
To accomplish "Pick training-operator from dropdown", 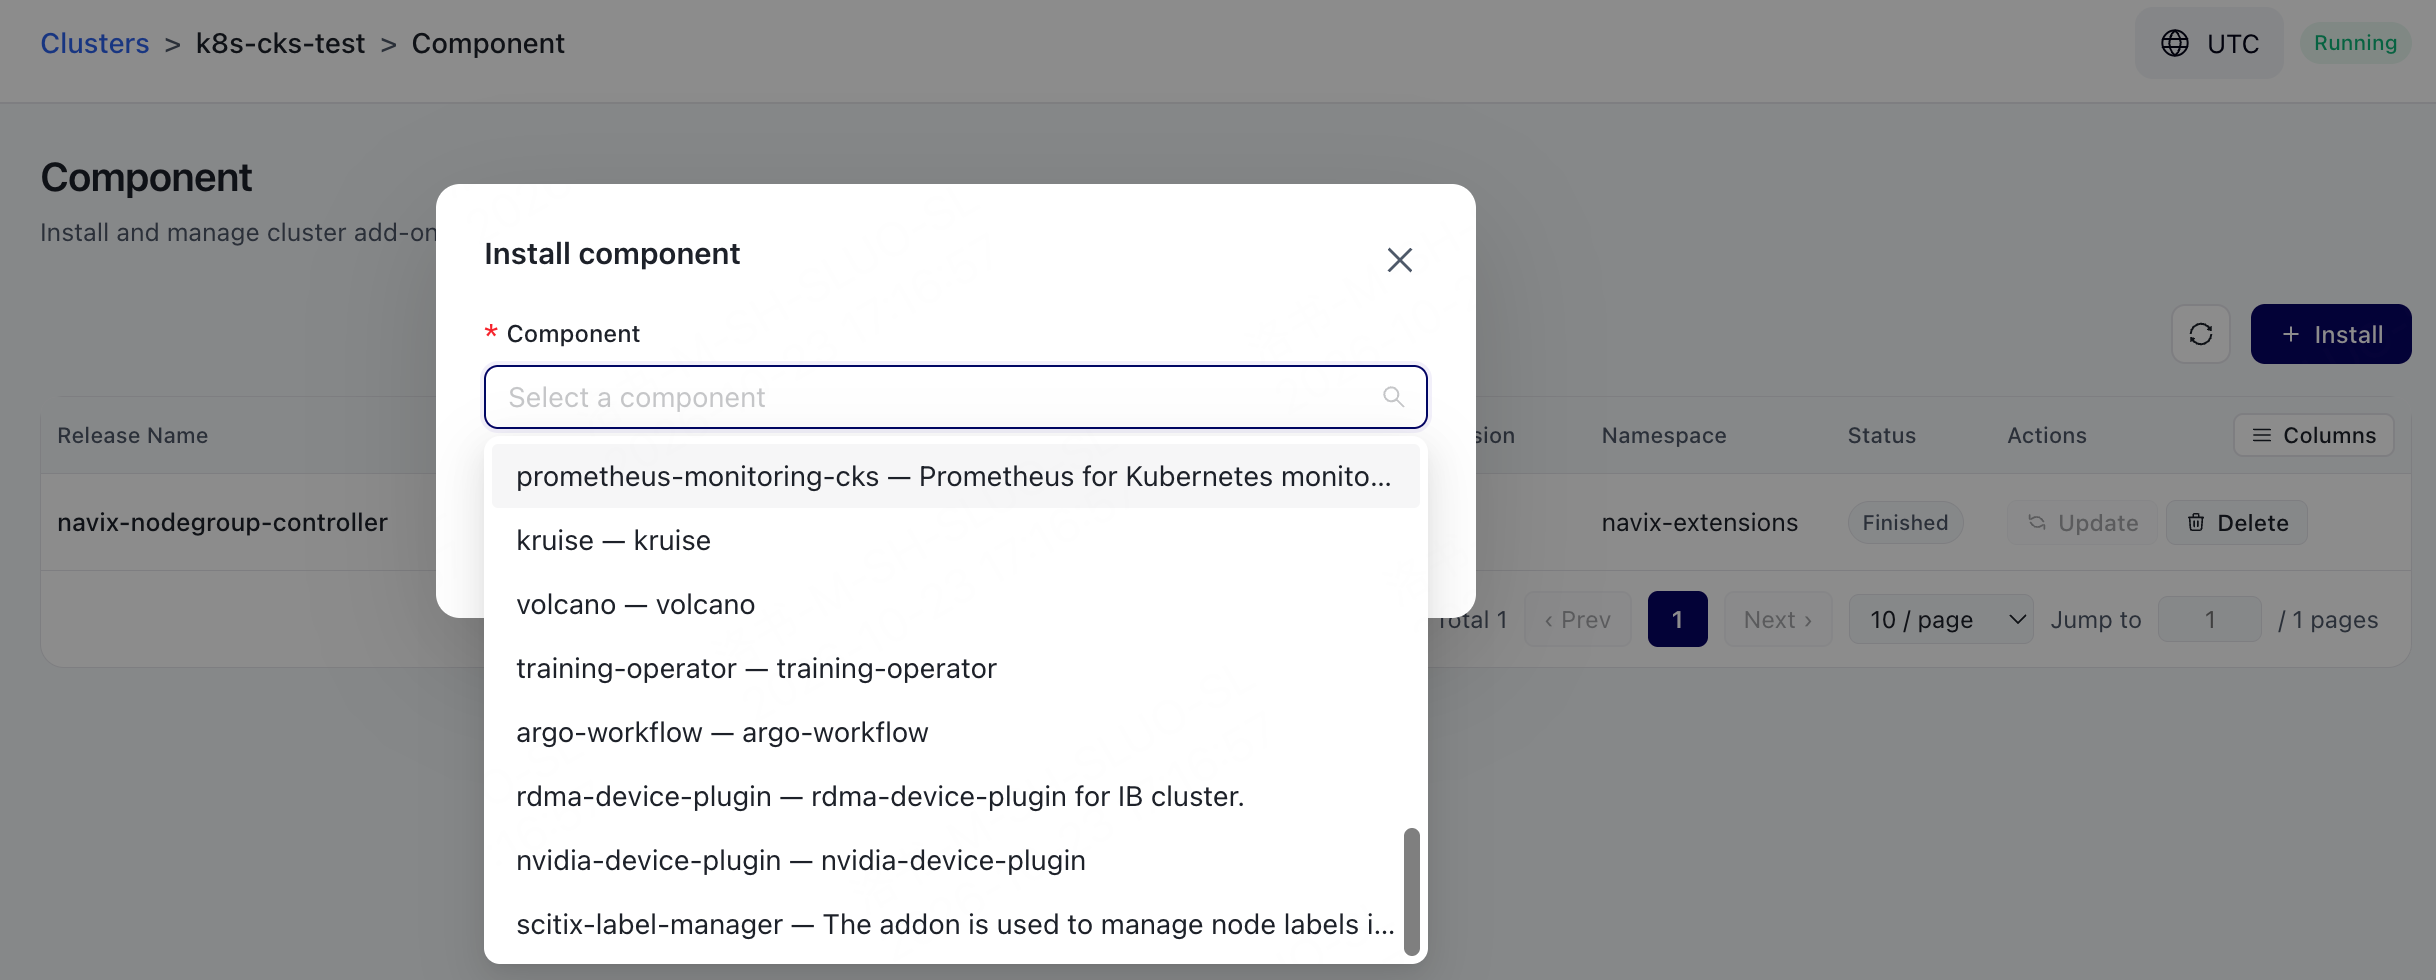I will (x=955, y=668).
